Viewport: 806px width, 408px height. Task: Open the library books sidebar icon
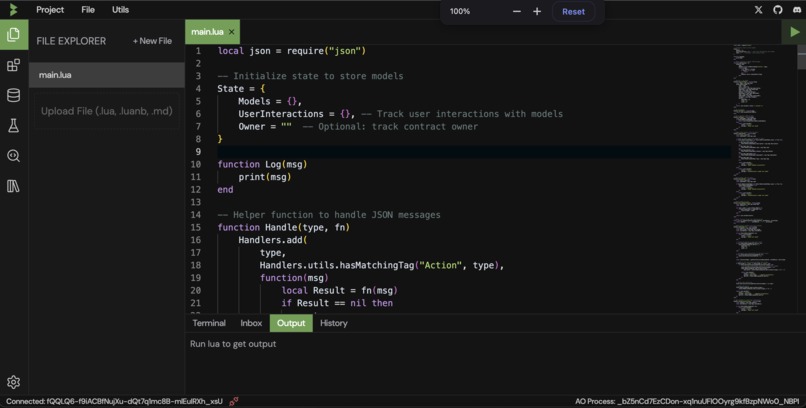click(x=13, y=186)
